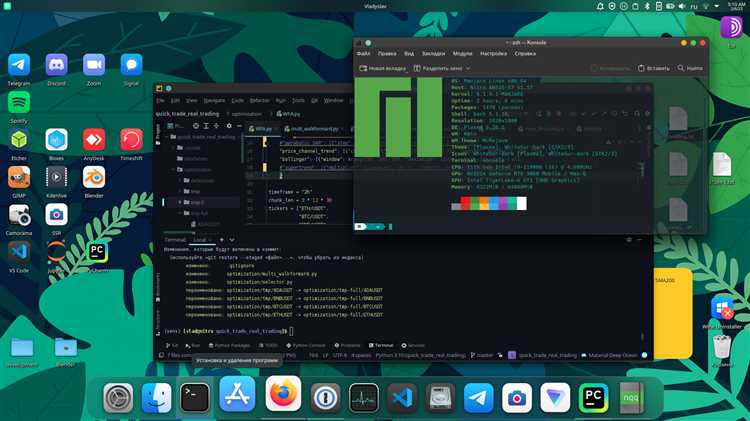Open the Python Console tool window
750x421 pixels.
pos(306,345)
